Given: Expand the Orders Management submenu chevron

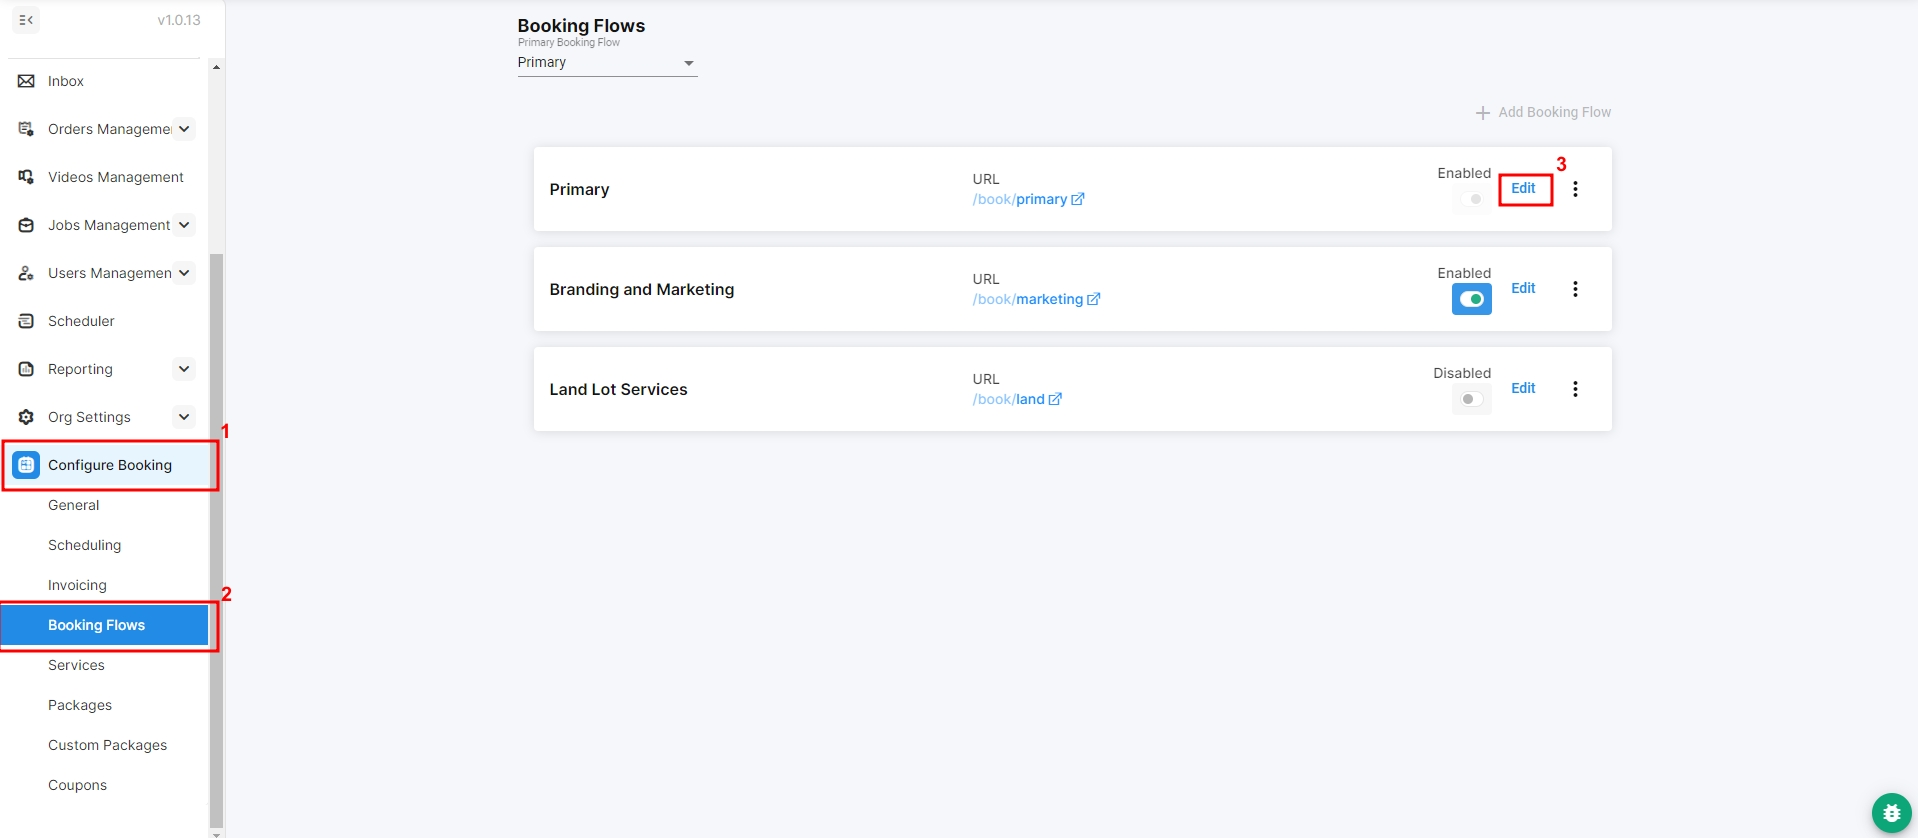Looking at the screenshot, I should coord(184,129).
